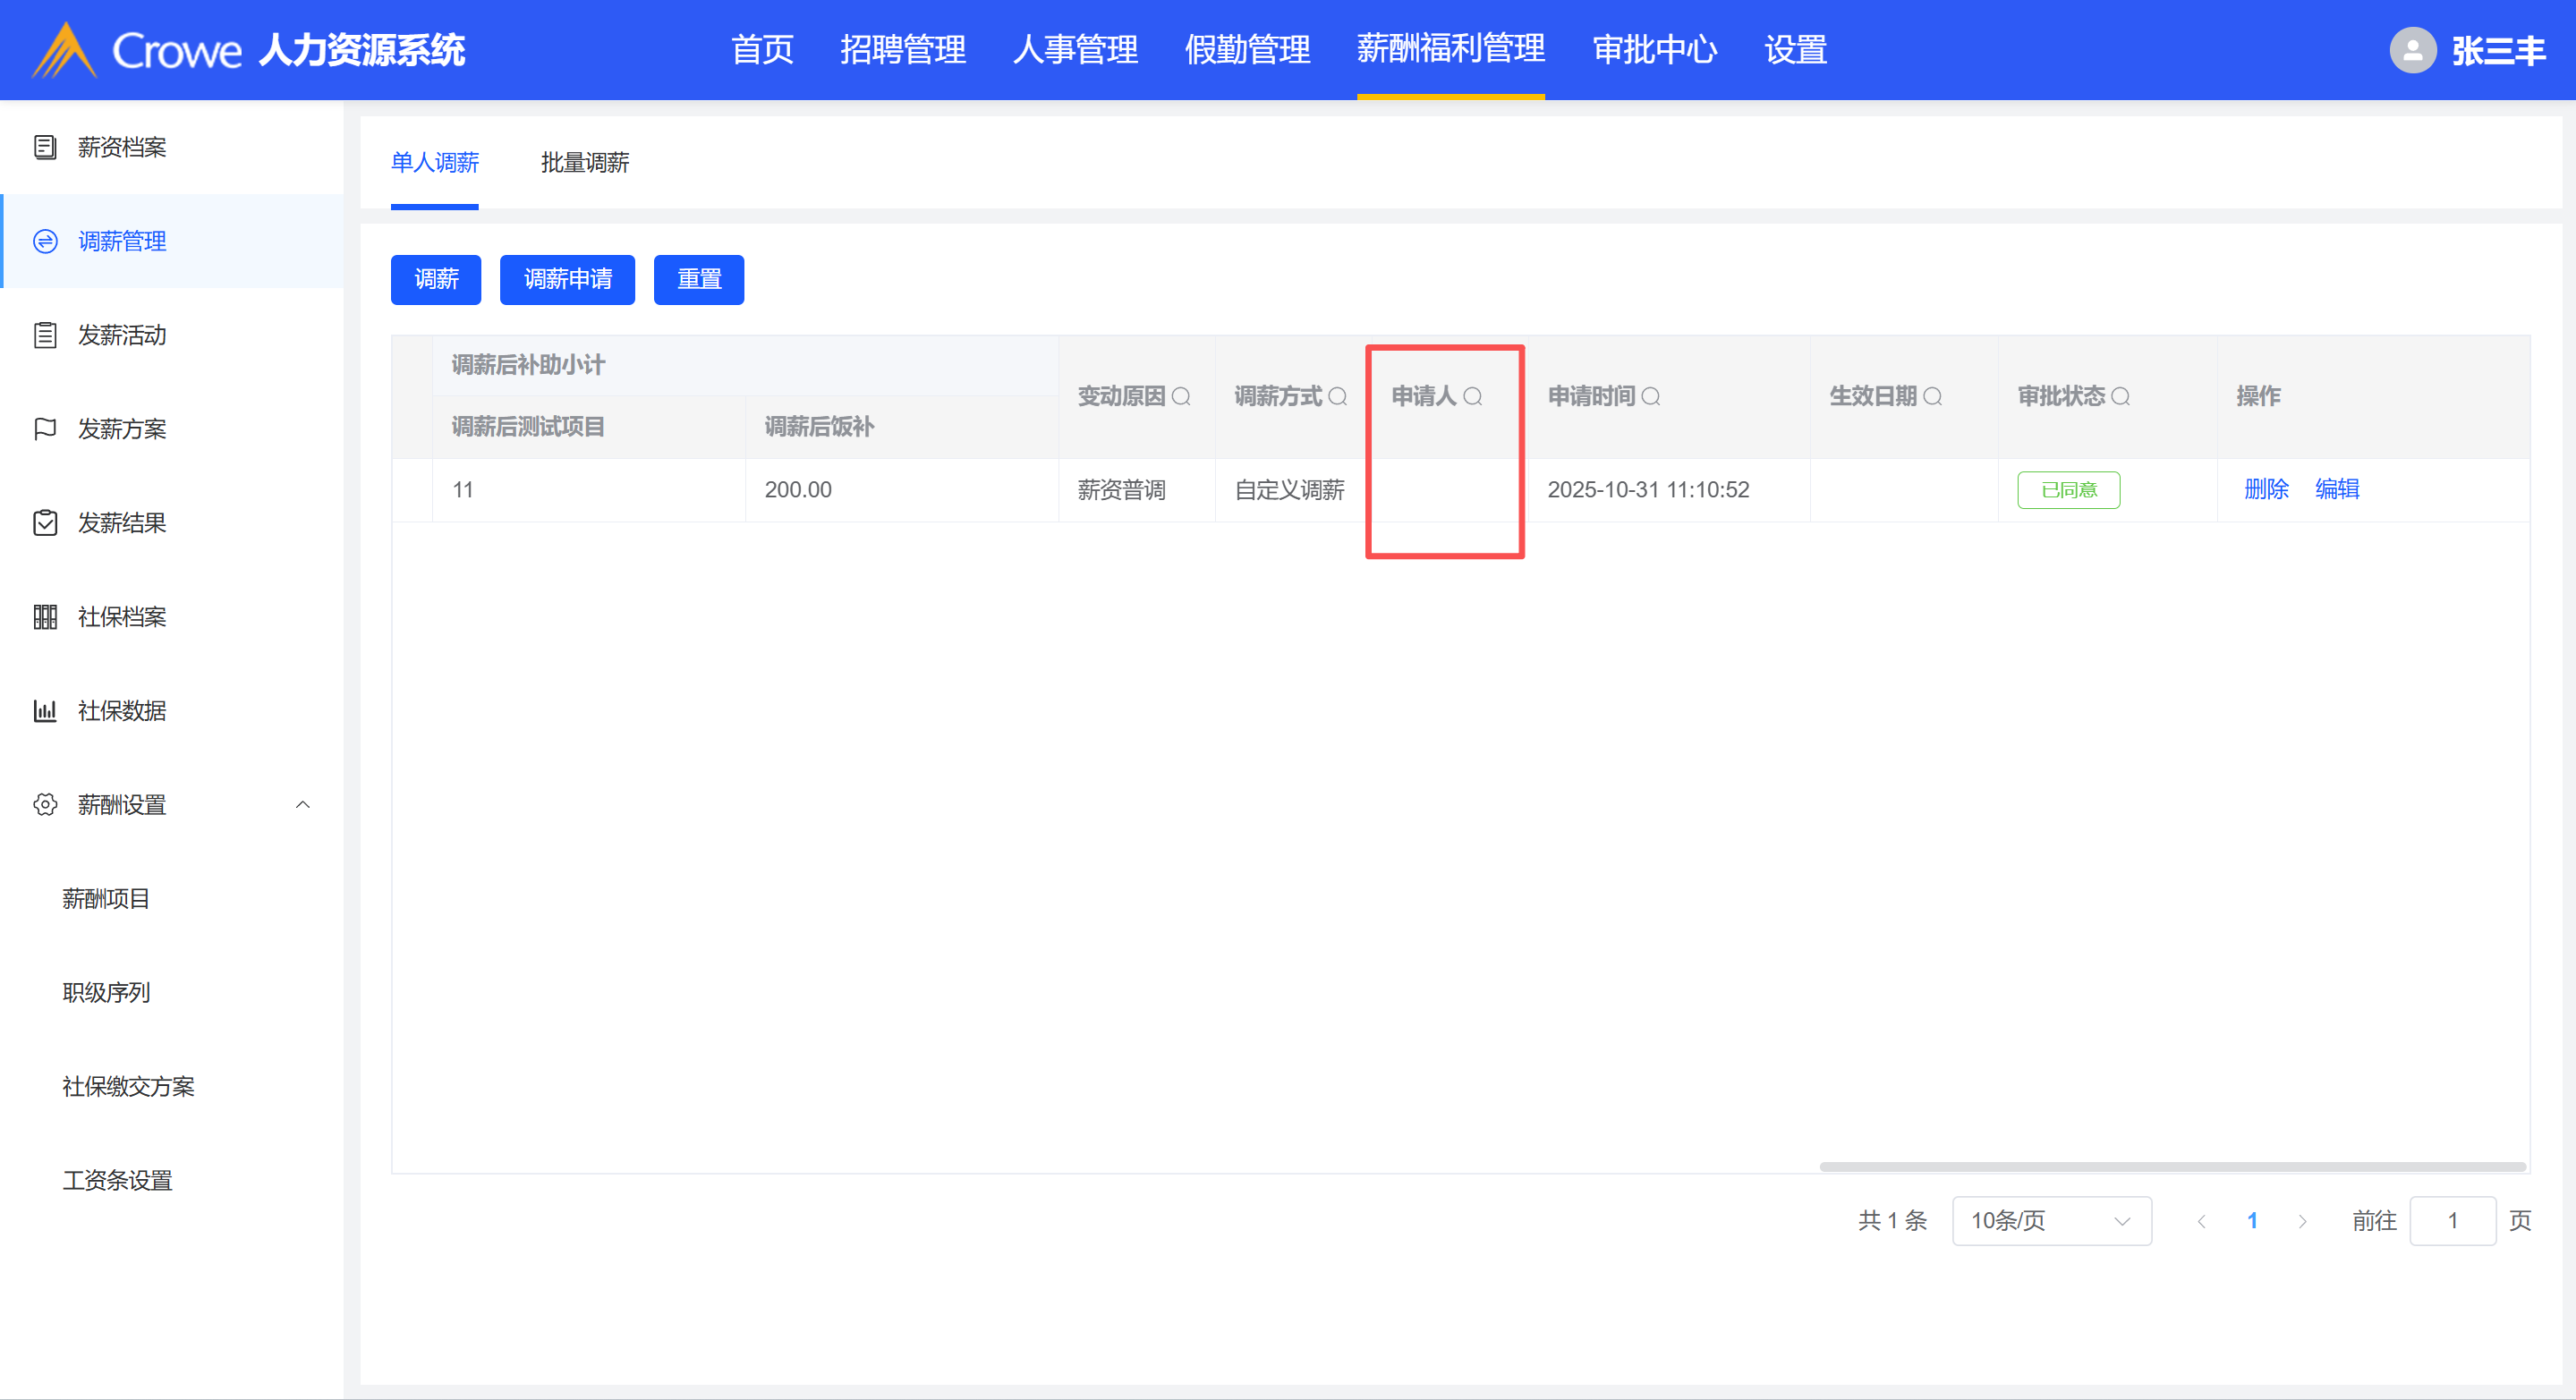Click the search icon beside 申请时间 header
Screen dimensions: 2576x1400
[x=1651, y=397]
